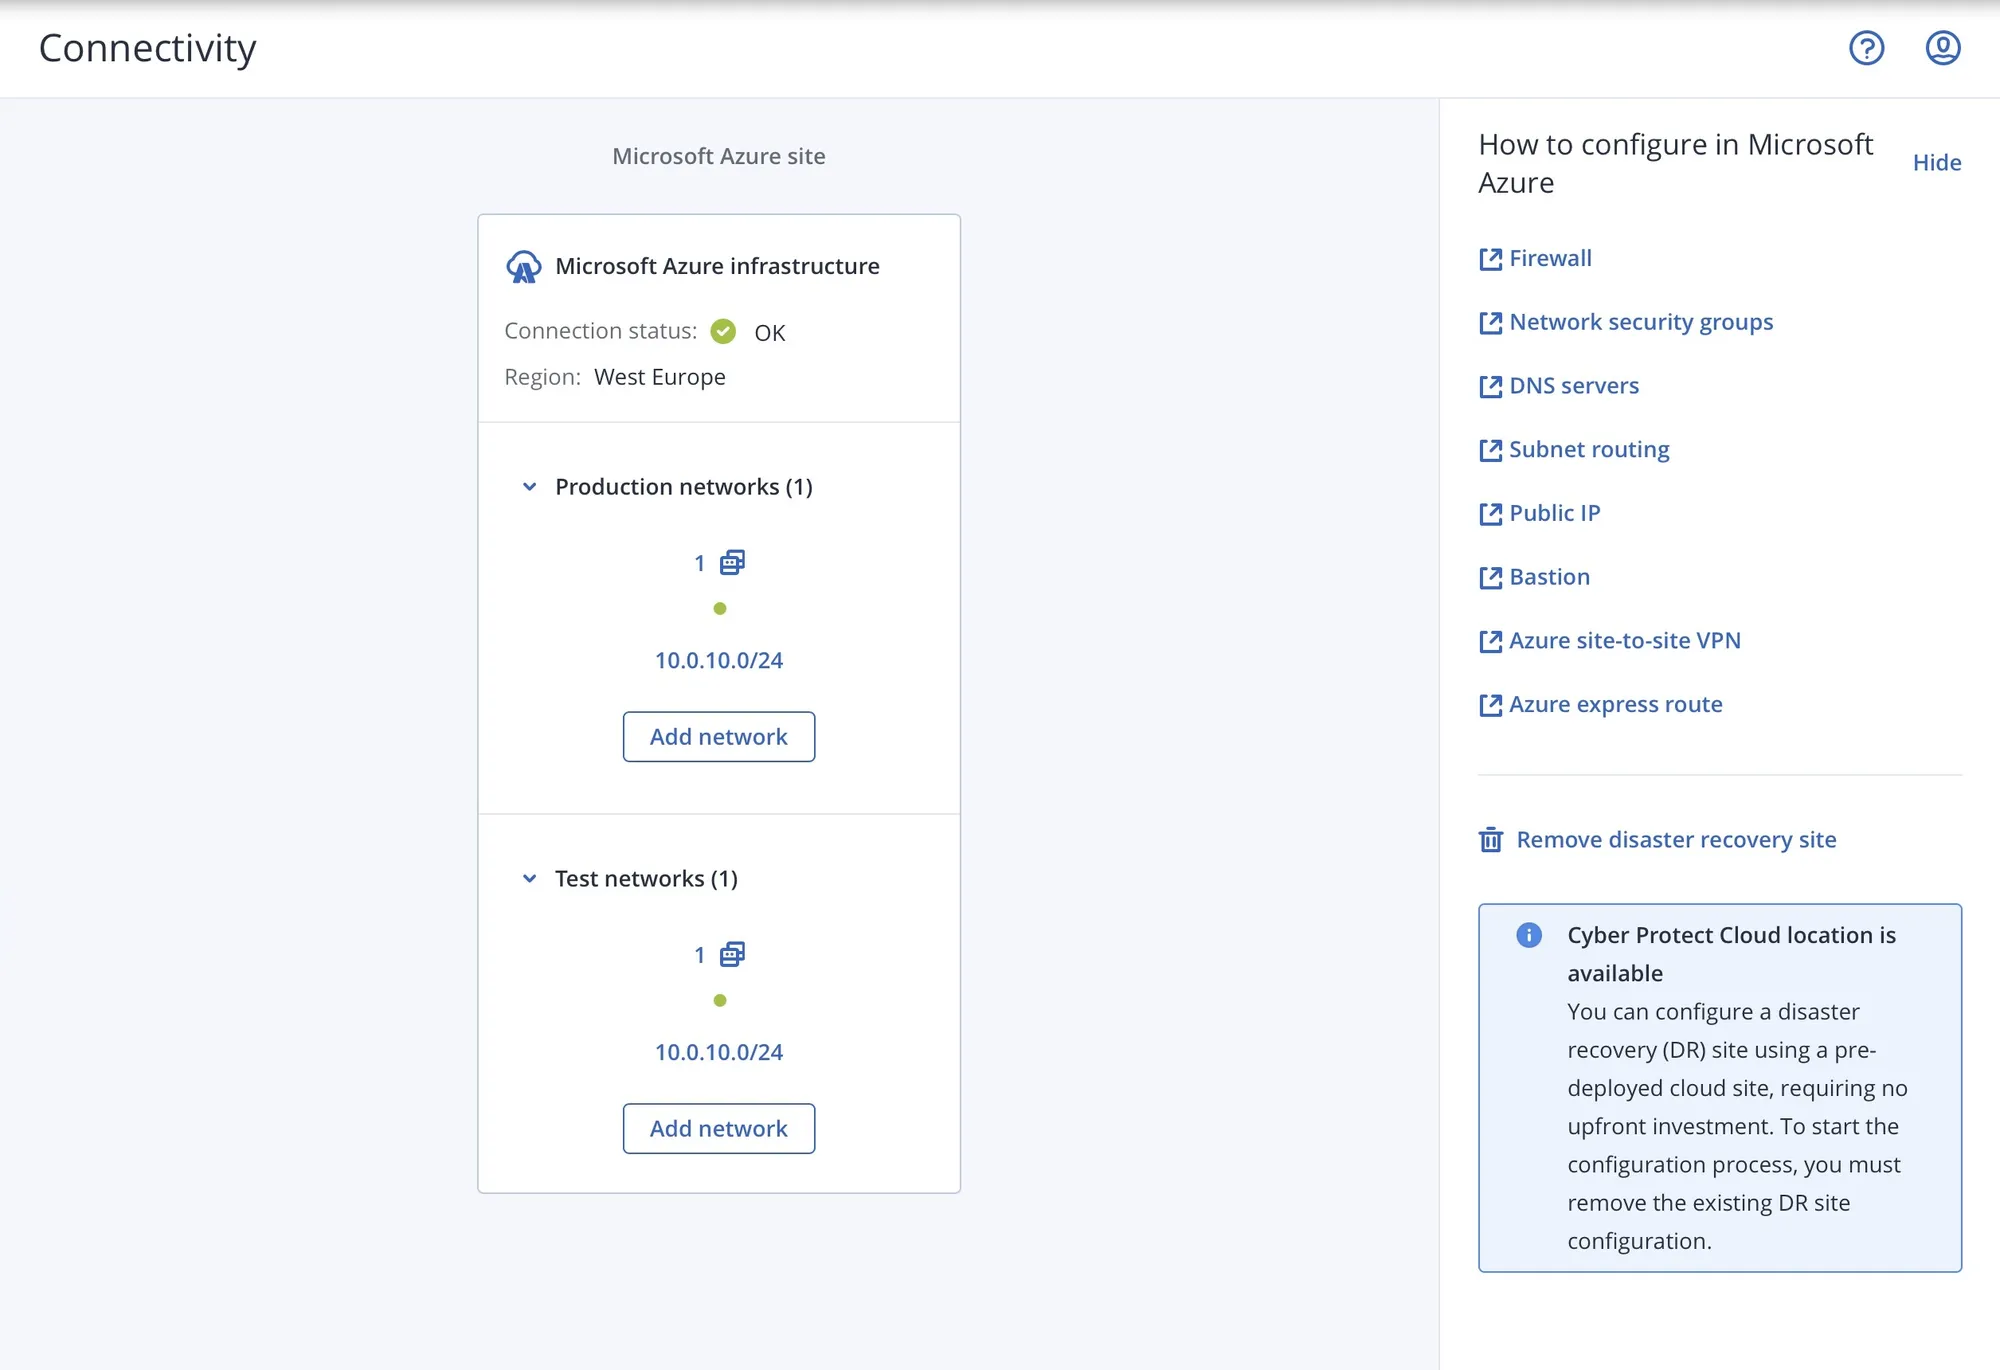
Task: Click the Microsoft Azure infrastructure cloud icon
Action: [x=523, y=267]
